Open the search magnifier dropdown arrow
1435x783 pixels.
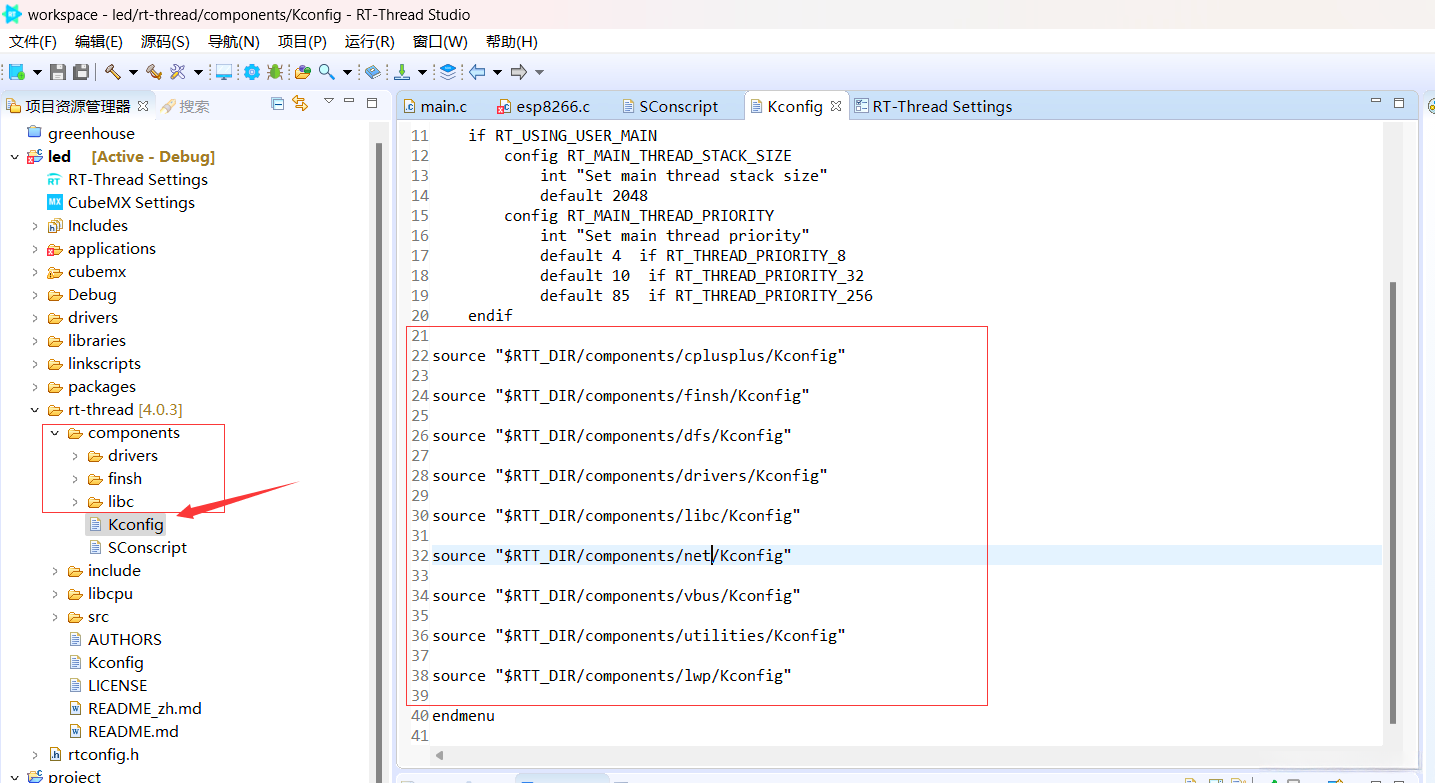pyautogui.click(x=347, y=72)
